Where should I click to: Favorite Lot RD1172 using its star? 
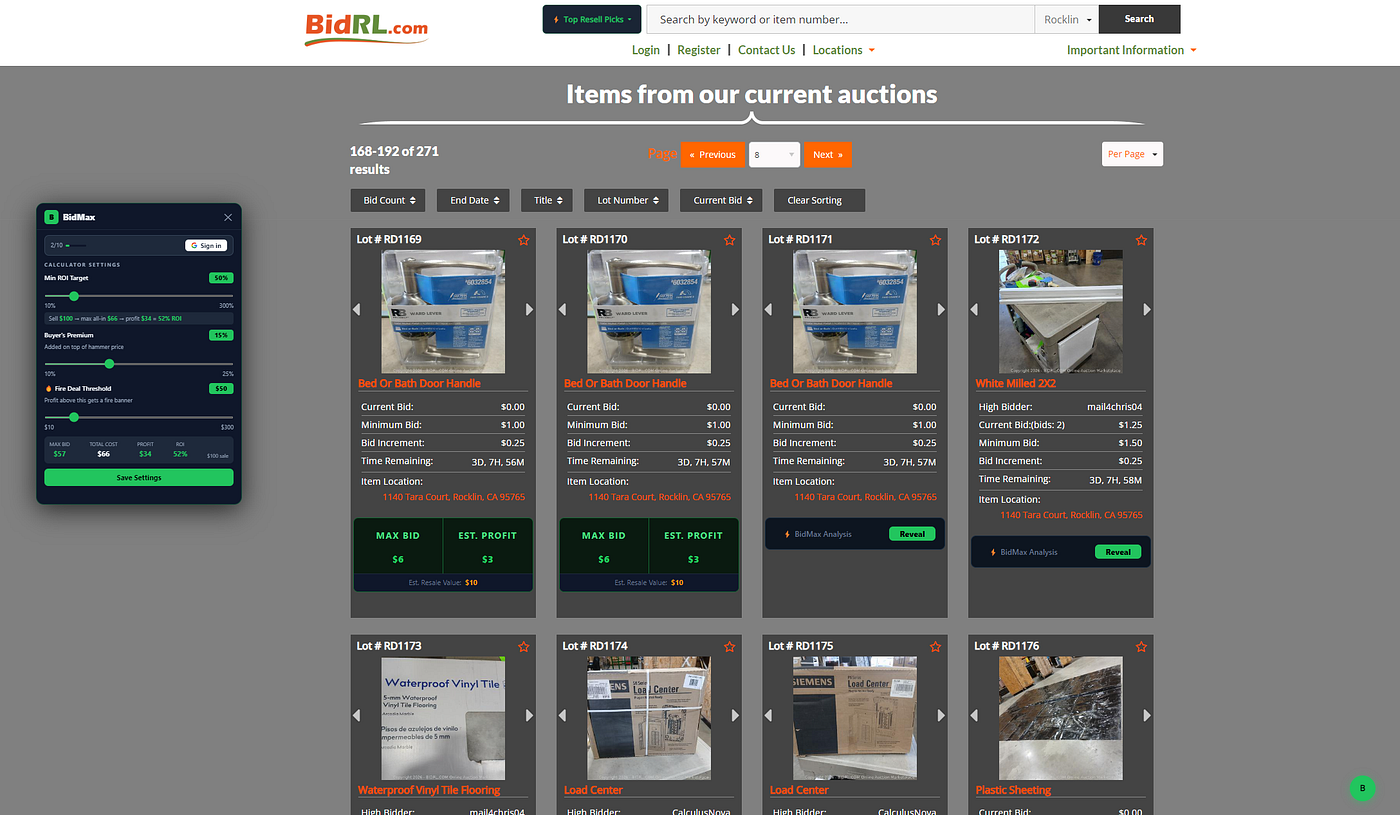[x=1141, y=240]
